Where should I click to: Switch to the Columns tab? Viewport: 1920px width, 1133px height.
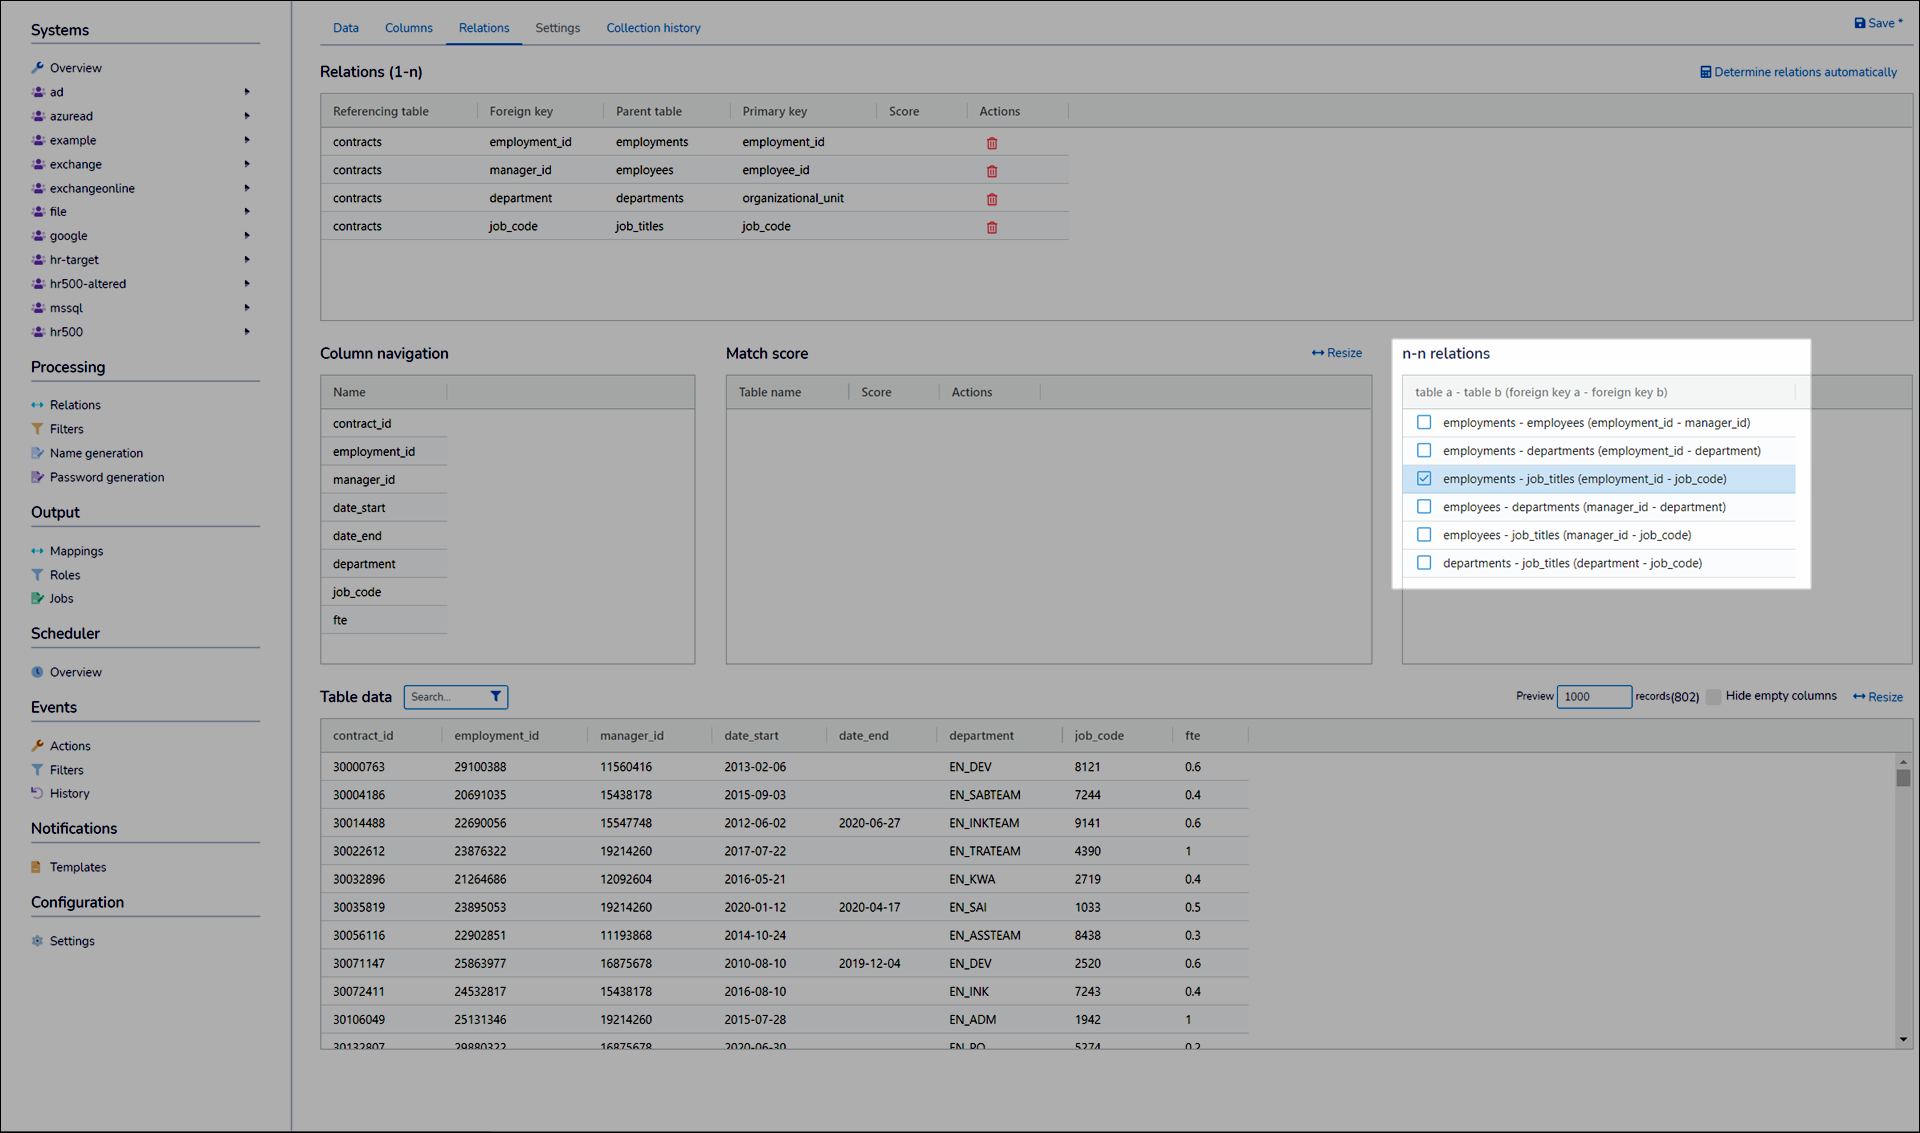(408, 28)
